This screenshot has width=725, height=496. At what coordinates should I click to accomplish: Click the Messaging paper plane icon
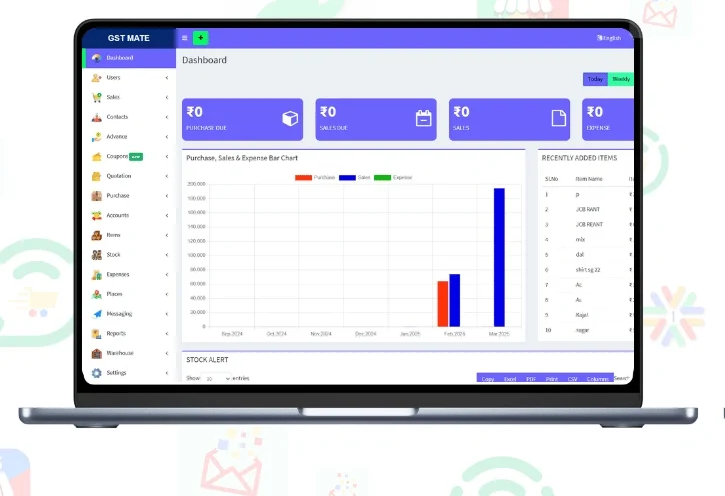coord(97,314)
